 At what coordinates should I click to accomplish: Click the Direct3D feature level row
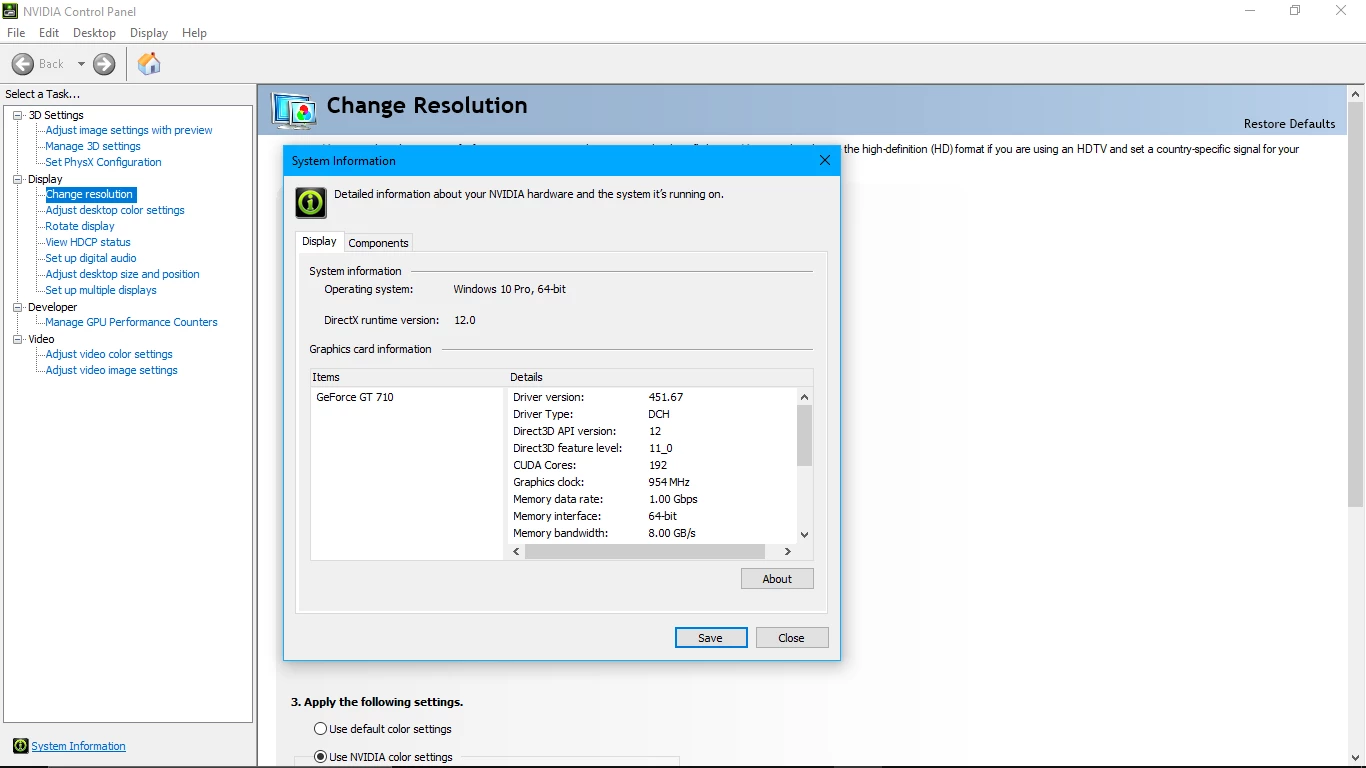(x=652, y=448)
